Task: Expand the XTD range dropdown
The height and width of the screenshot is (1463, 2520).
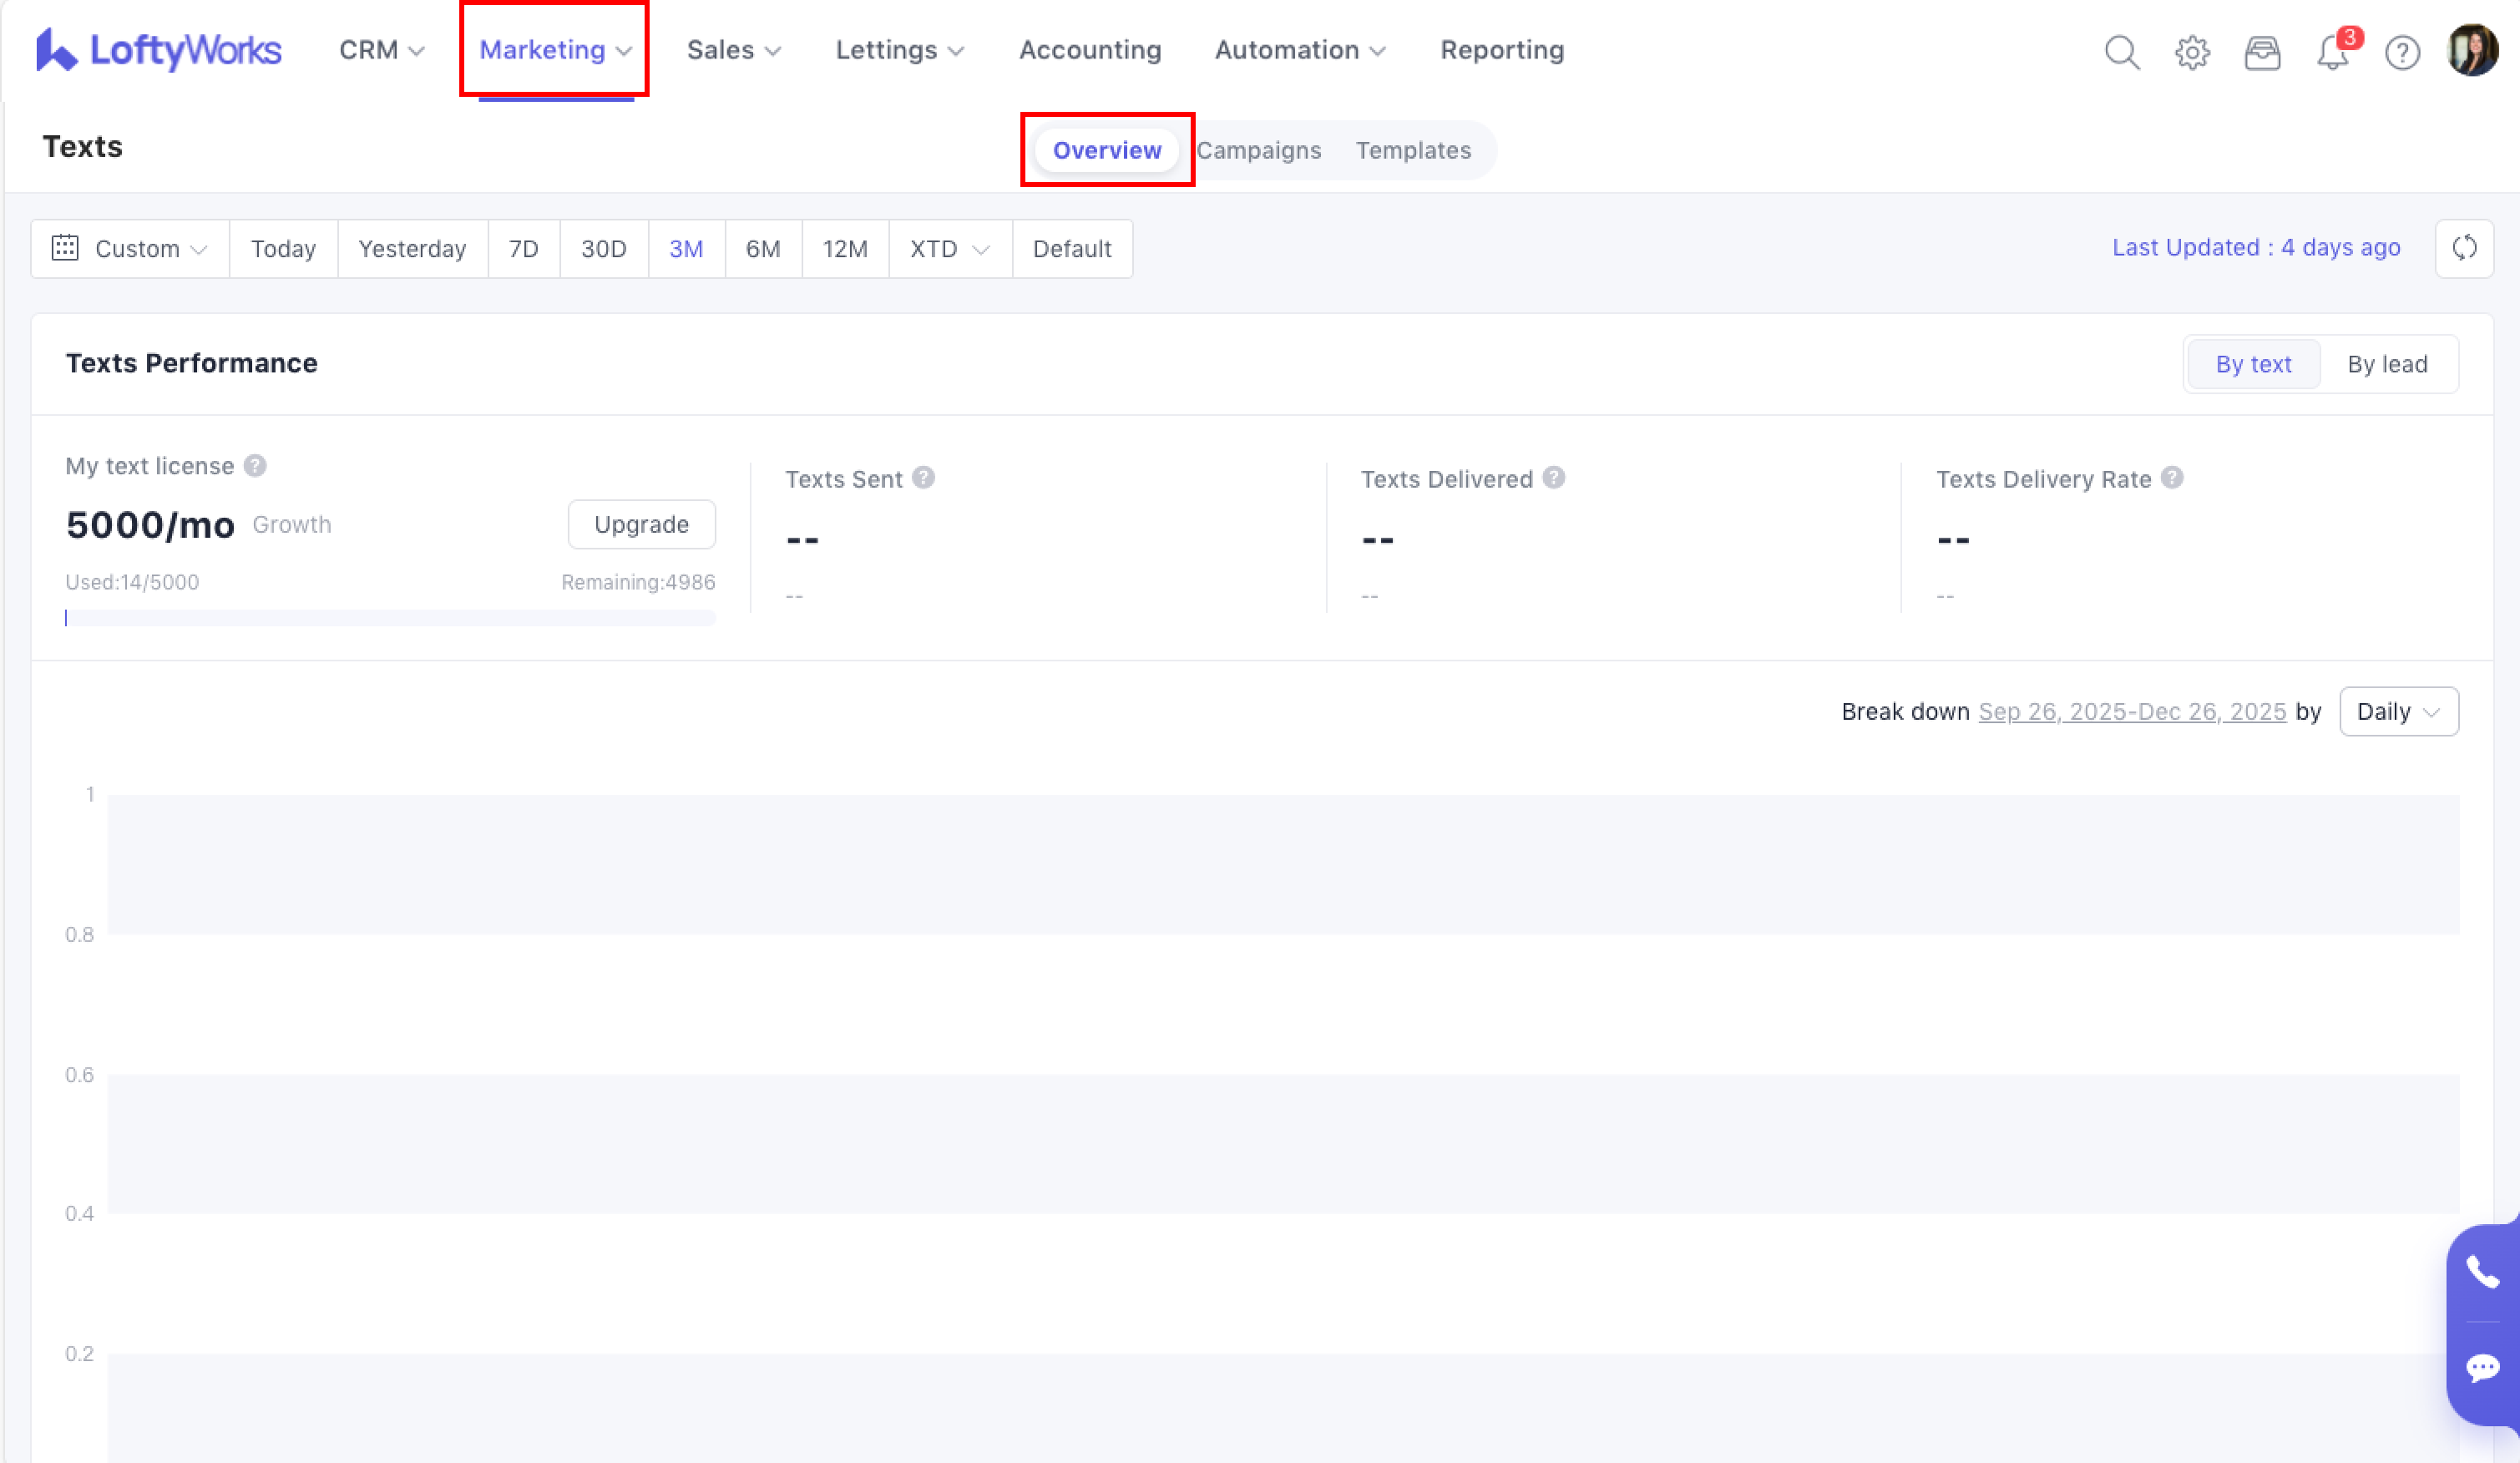Action: click(949, 249)
